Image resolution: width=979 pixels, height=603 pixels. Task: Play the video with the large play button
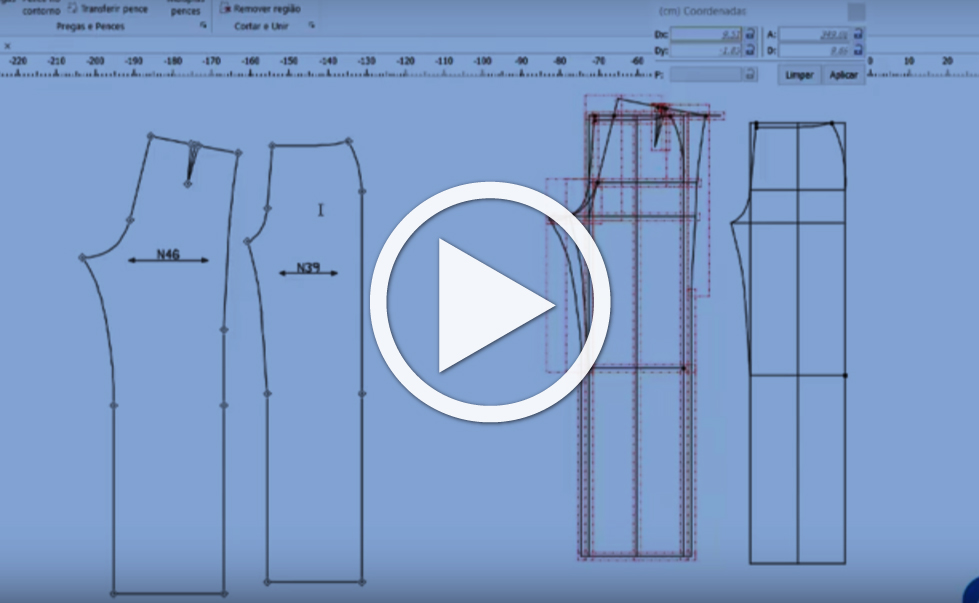point(490,302)
